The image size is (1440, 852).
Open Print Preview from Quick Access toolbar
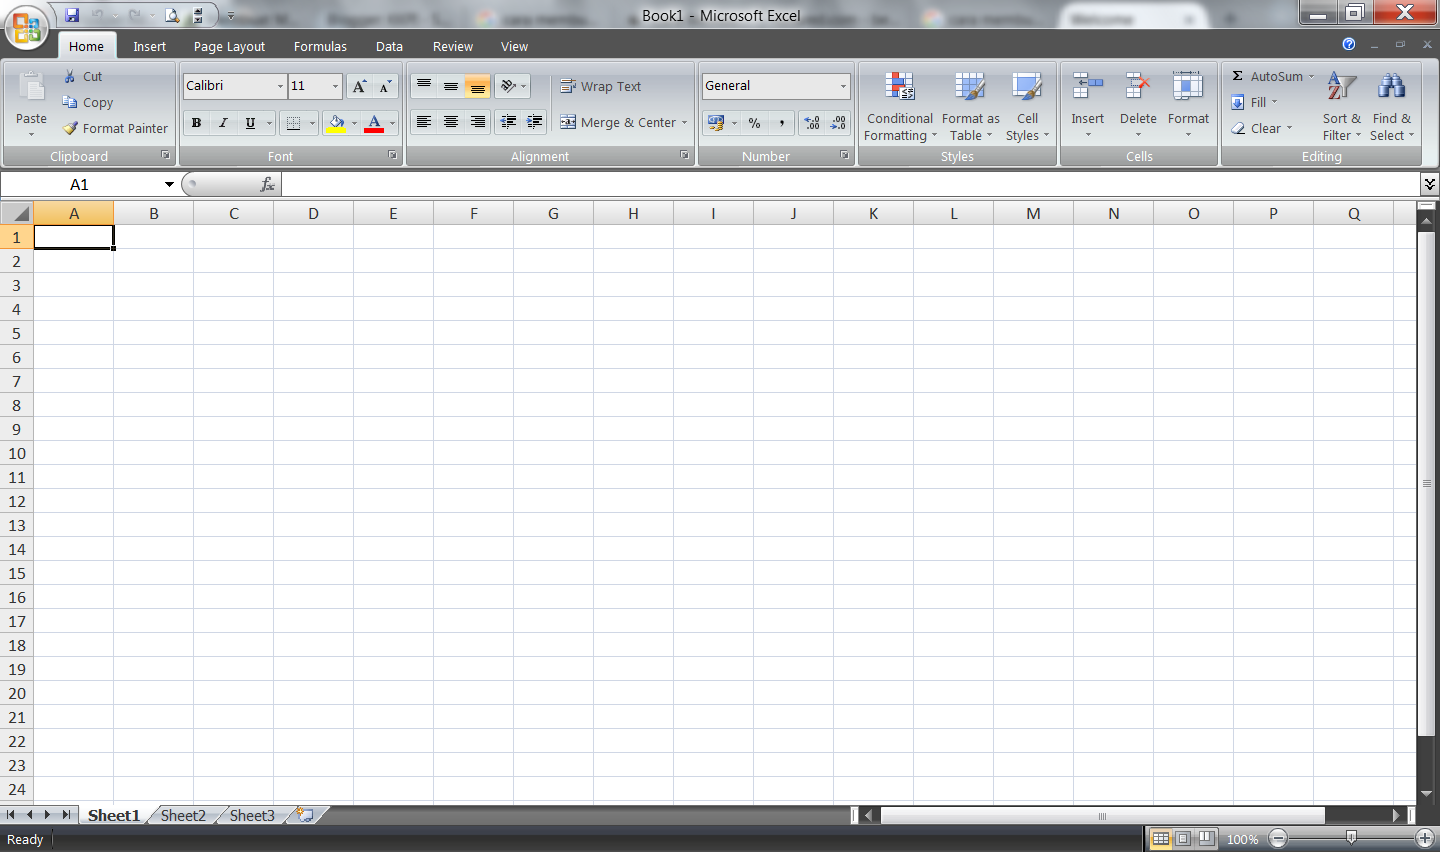click(x=172, y=15)
